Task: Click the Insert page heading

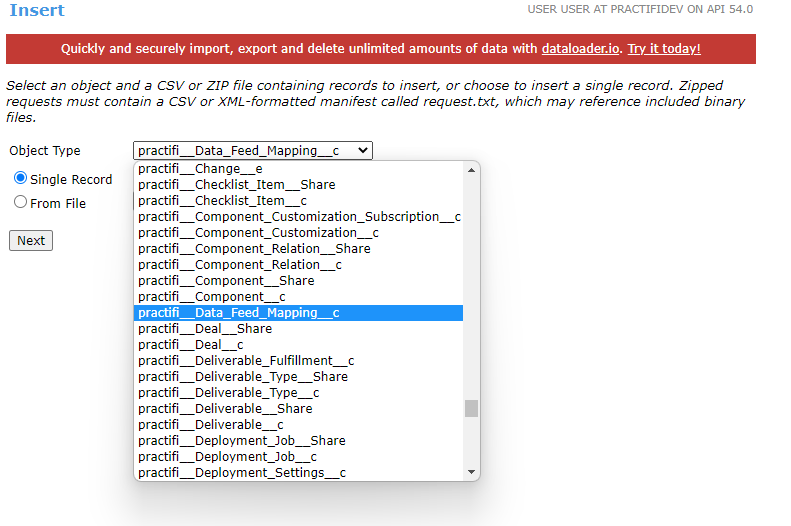Action: click(x=37, y=10)
